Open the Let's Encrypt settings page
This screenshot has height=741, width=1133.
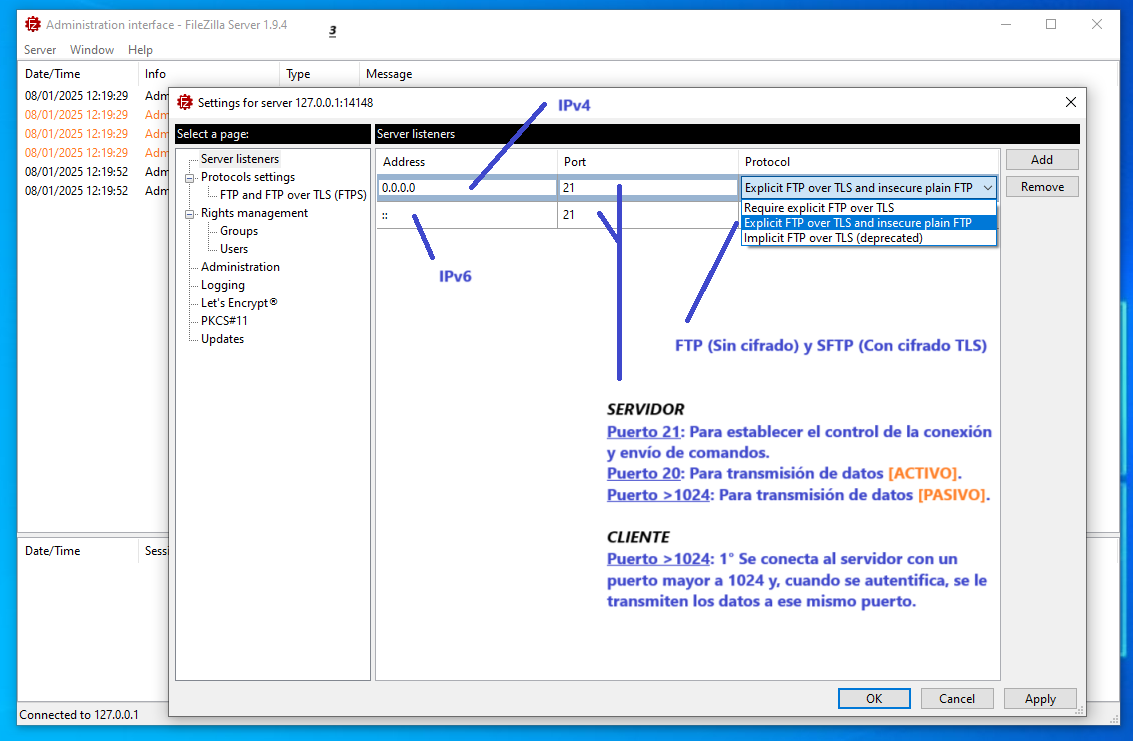tap(238, 303)
